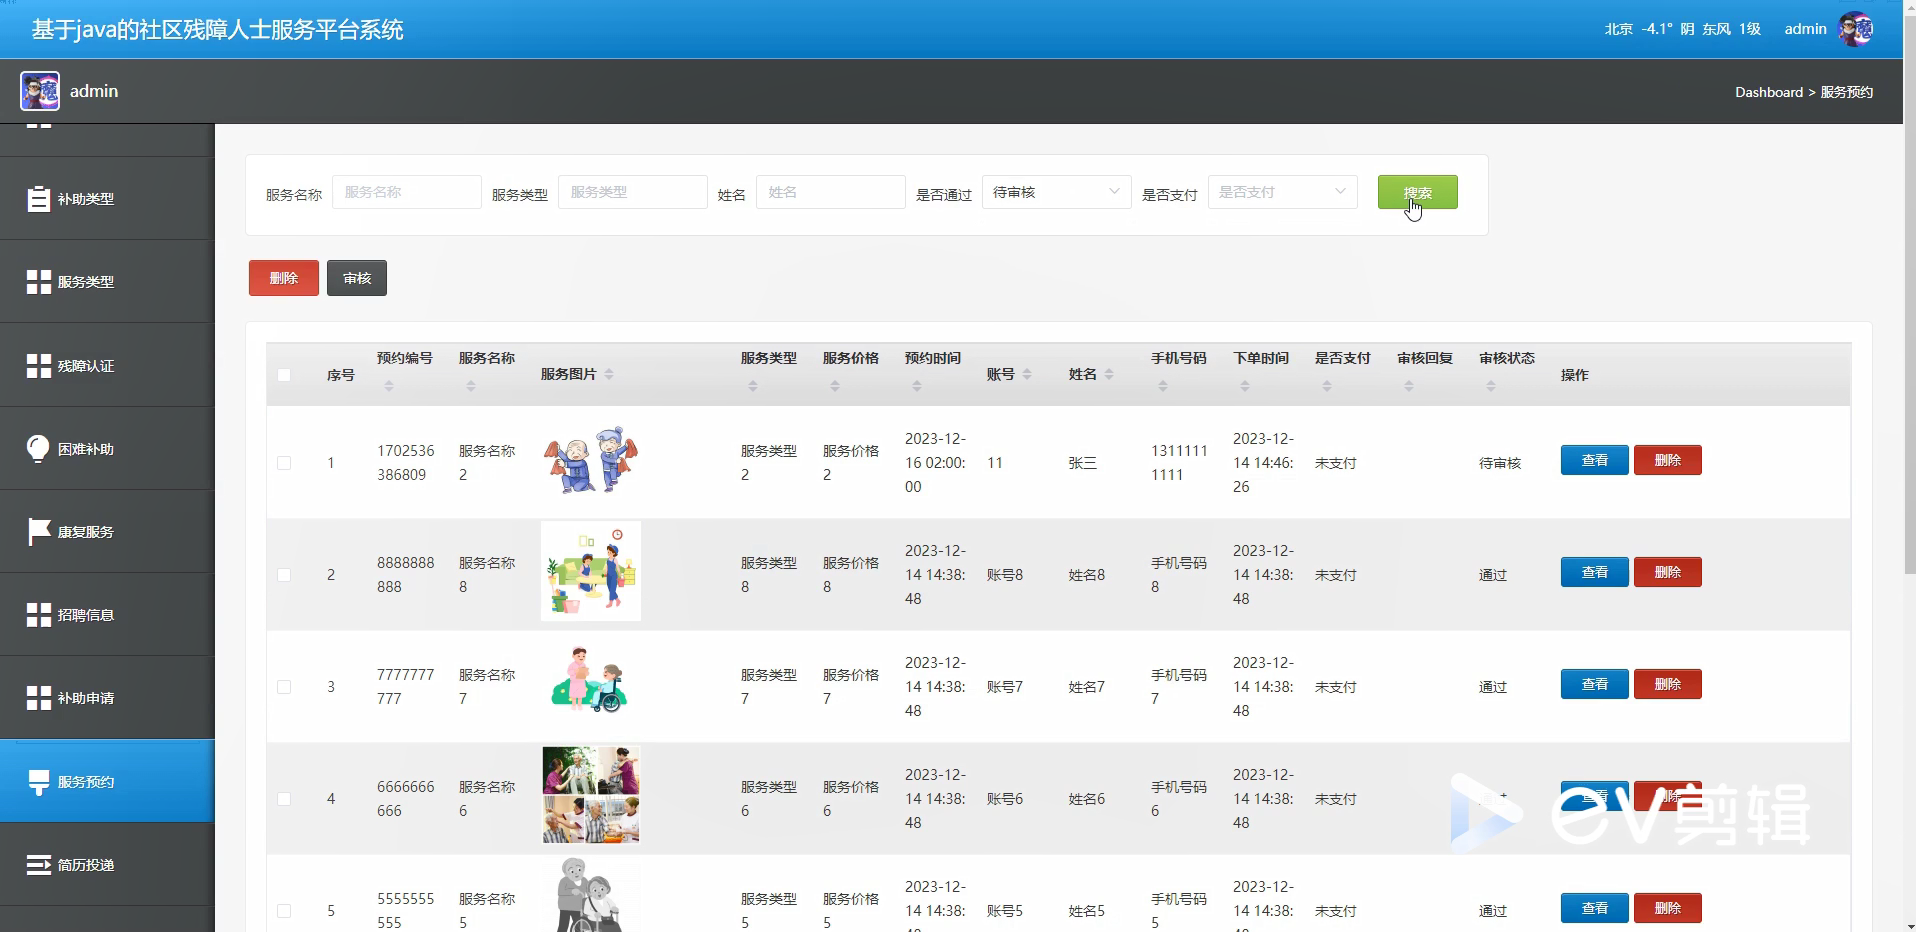Click Dashboard in the breadcrumb
The width and height of the screenshot is (1916, 932).
(1770, 92)
